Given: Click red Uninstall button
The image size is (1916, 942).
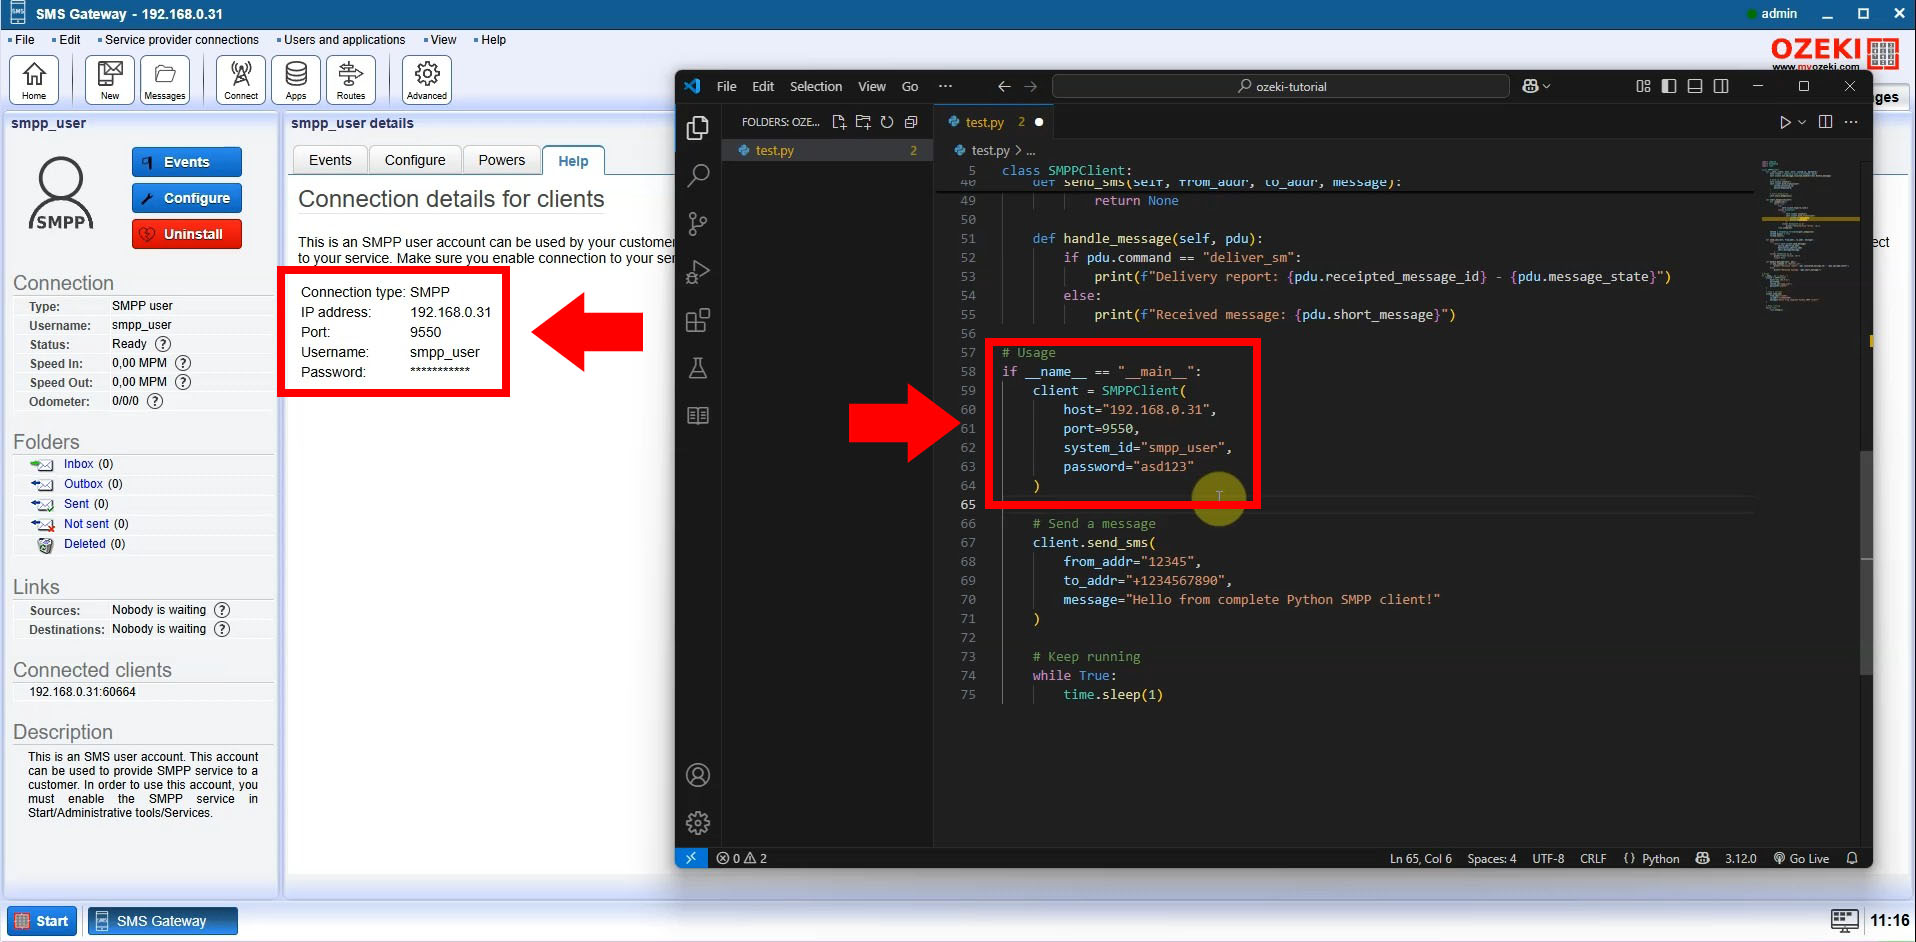Looking at the screenshot, I should (187, 234).
